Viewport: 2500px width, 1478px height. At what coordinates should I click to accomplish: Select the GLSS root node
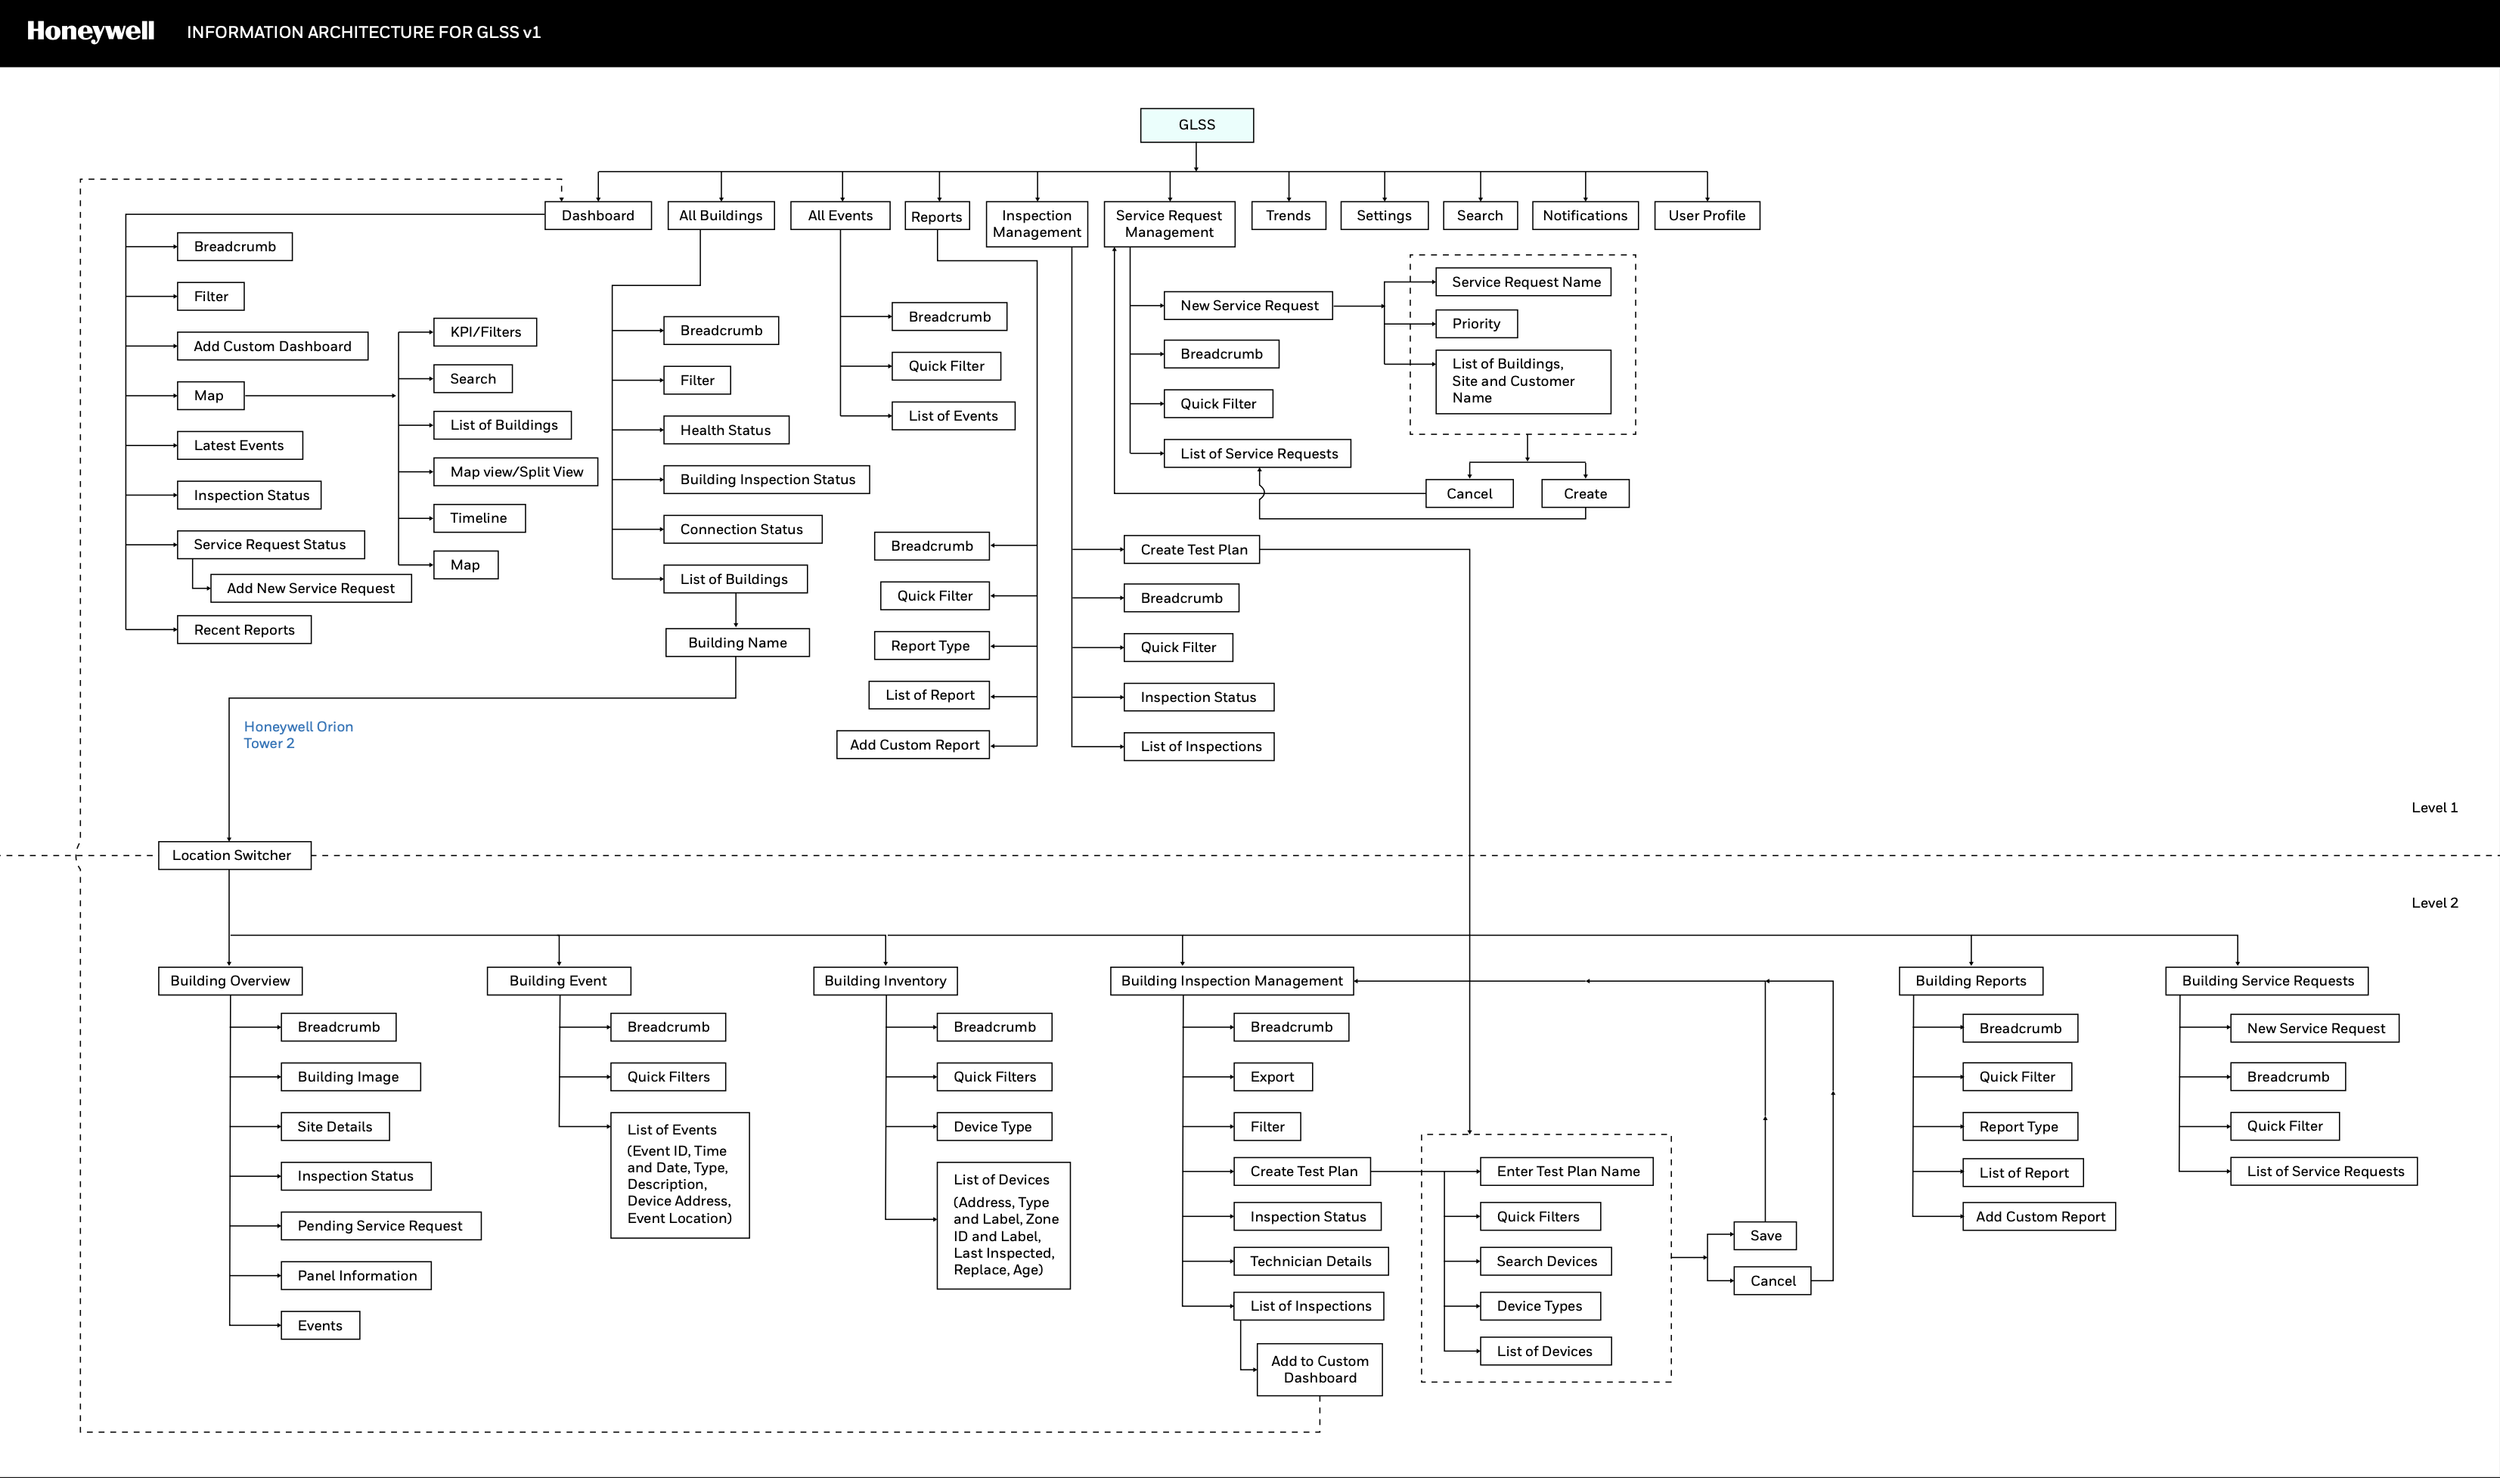click(x=1196, y=125)
